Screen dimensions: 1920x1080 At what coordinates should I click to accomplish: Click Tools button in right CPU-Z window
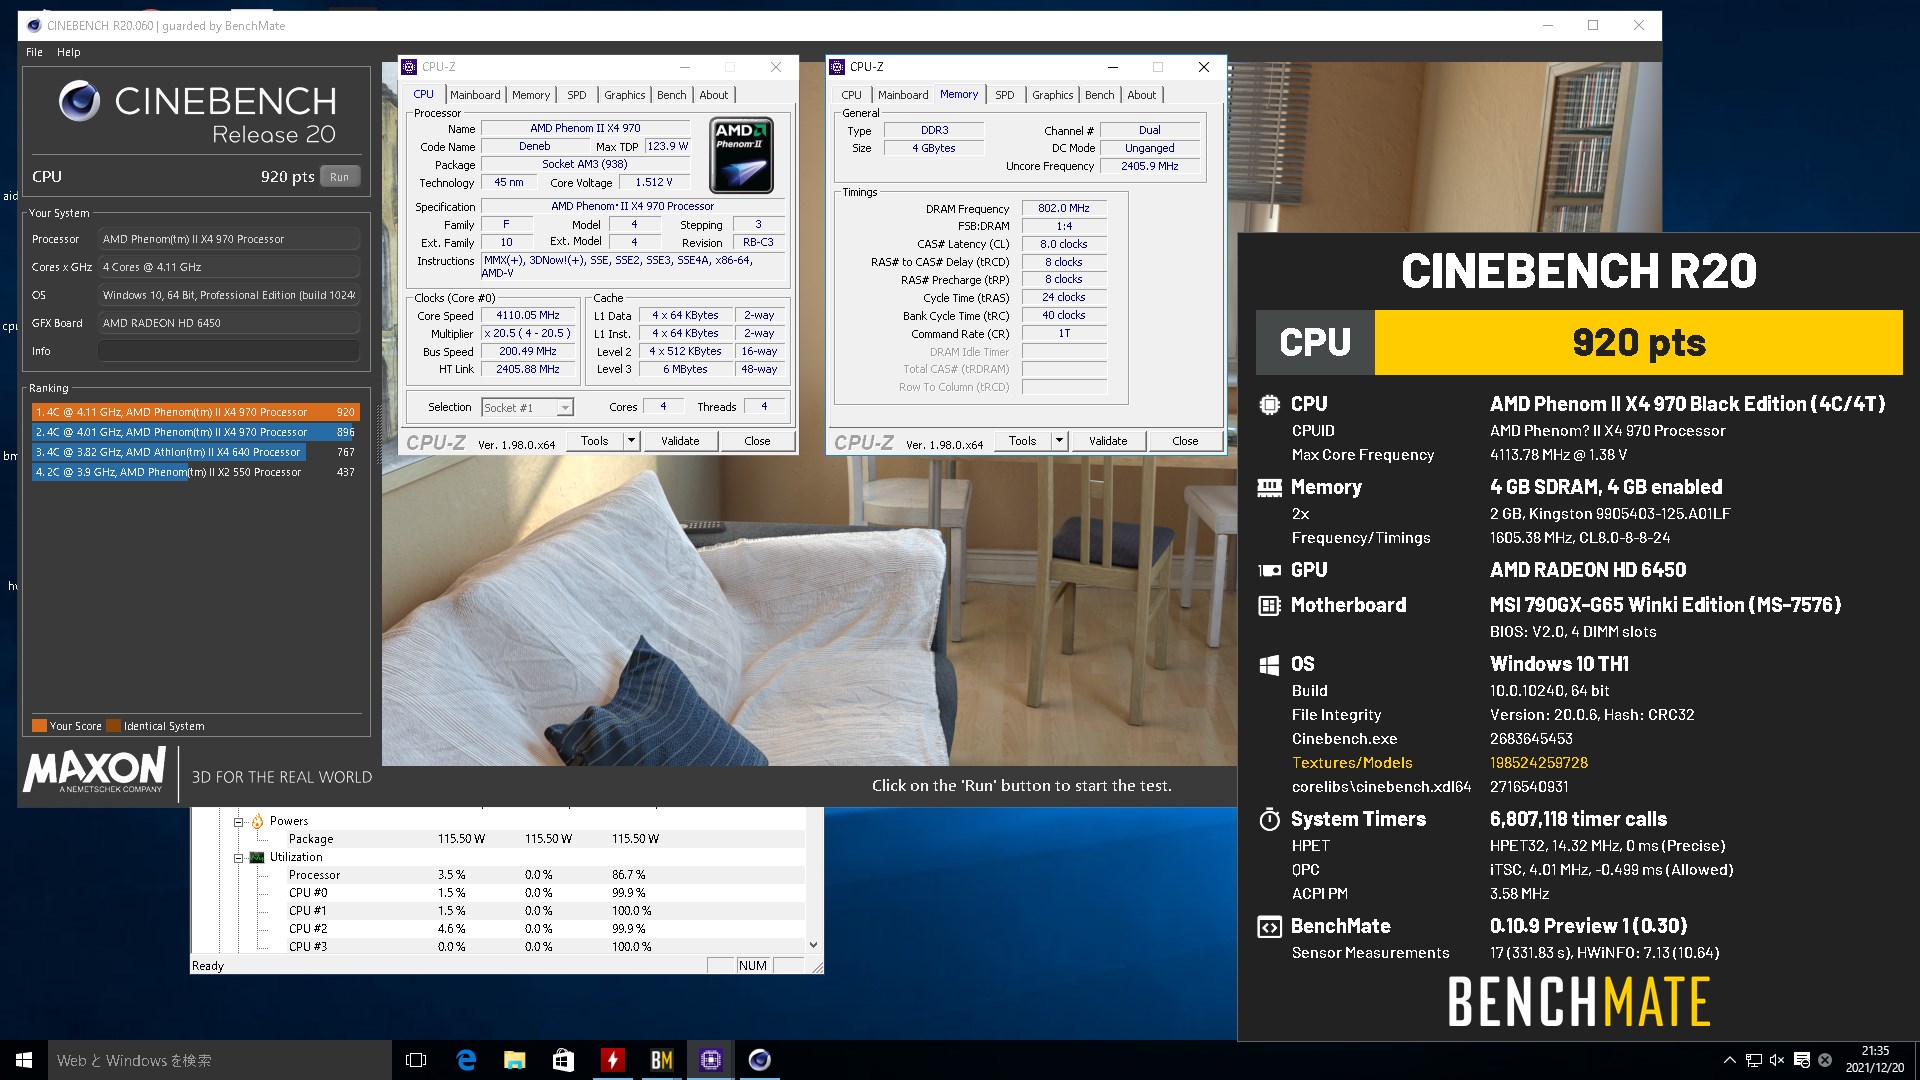coord(1023,441)
